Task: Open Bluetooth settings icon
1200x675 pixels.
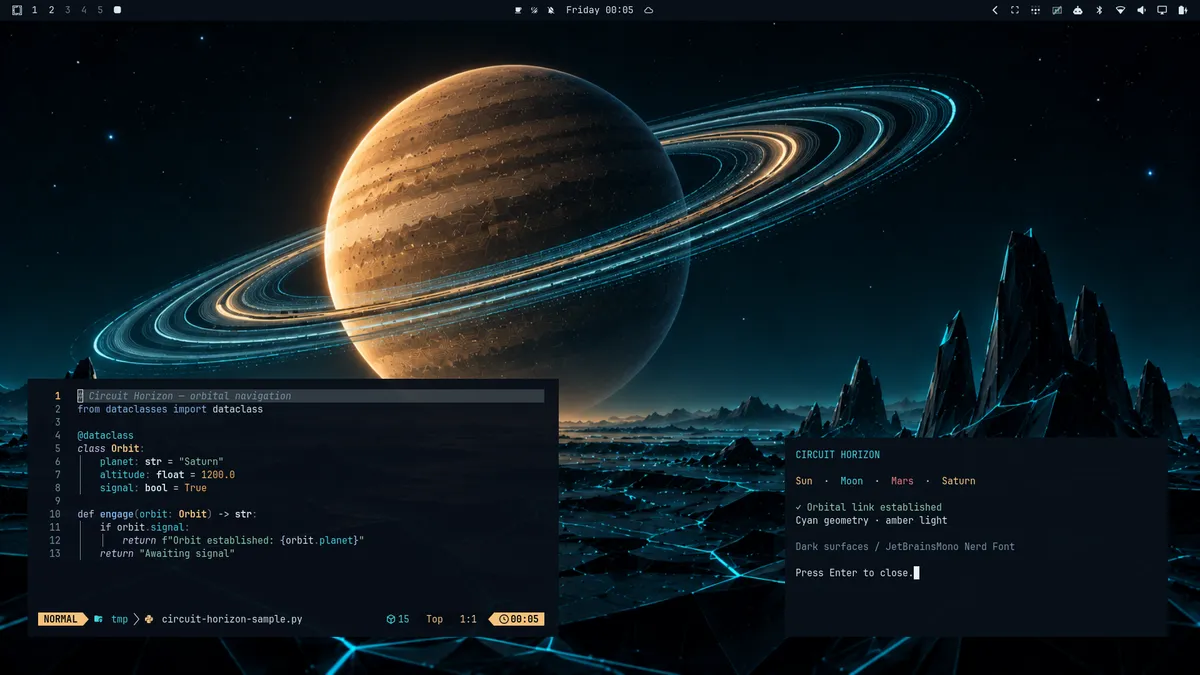Action: point(1099,10)
